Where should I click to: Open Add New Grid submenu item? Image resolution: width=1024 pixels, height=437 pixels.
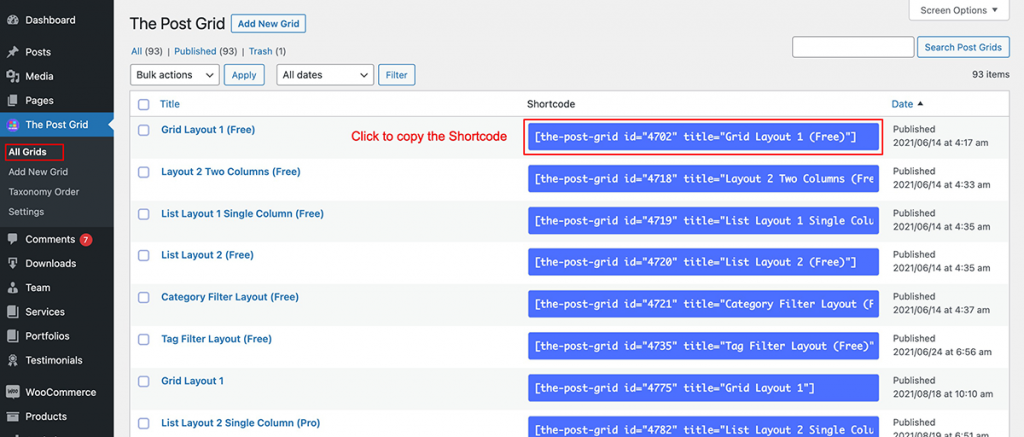pos(38,172)
